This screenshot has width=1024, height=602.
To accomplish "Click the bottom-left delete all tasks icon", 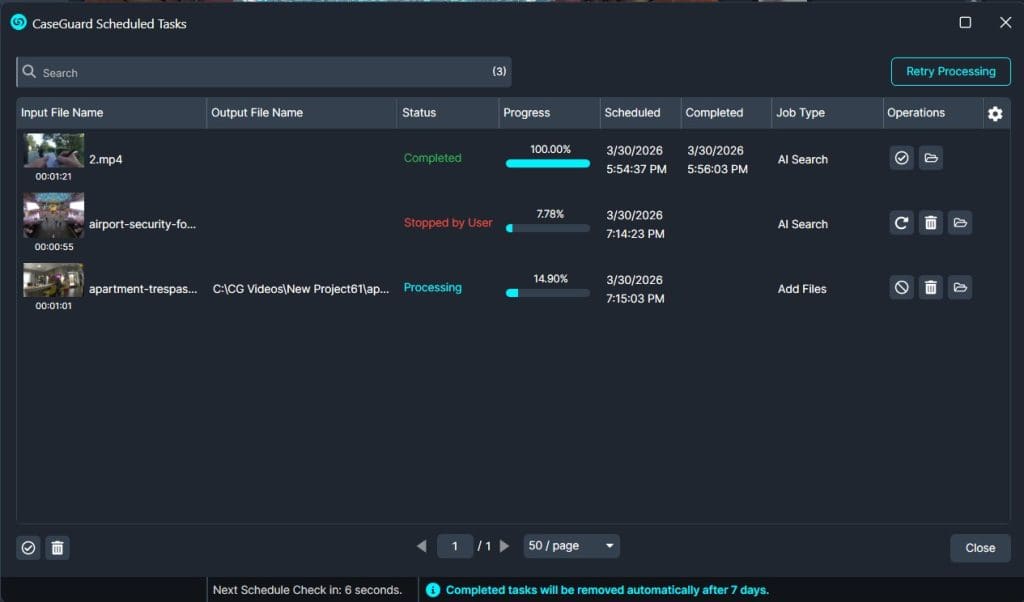I will [58, 548].
